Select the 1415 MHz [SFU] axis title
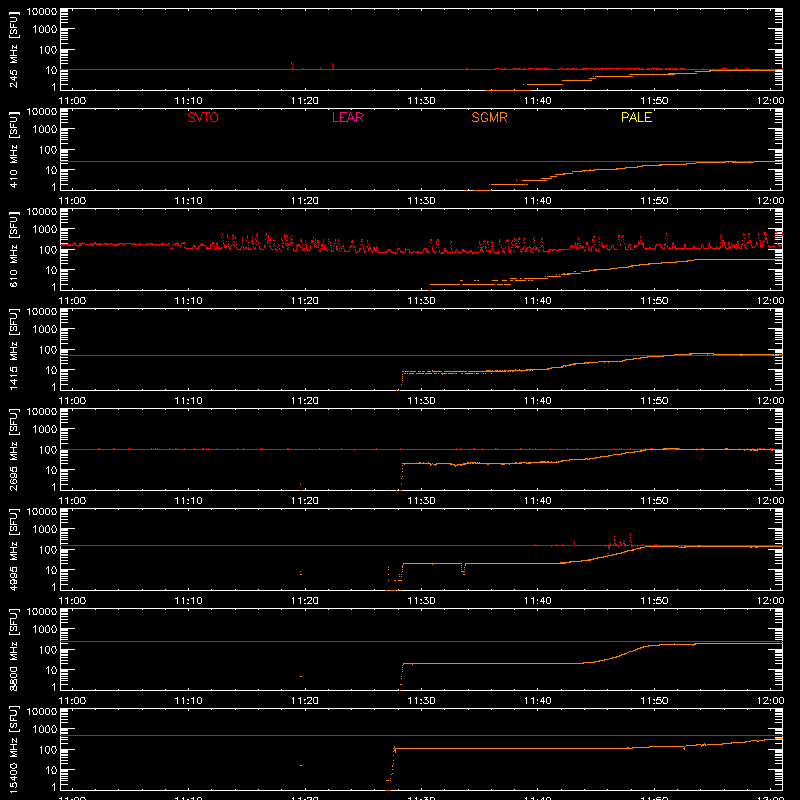This screenshot has width=800, height=800. tap(14, 349)
